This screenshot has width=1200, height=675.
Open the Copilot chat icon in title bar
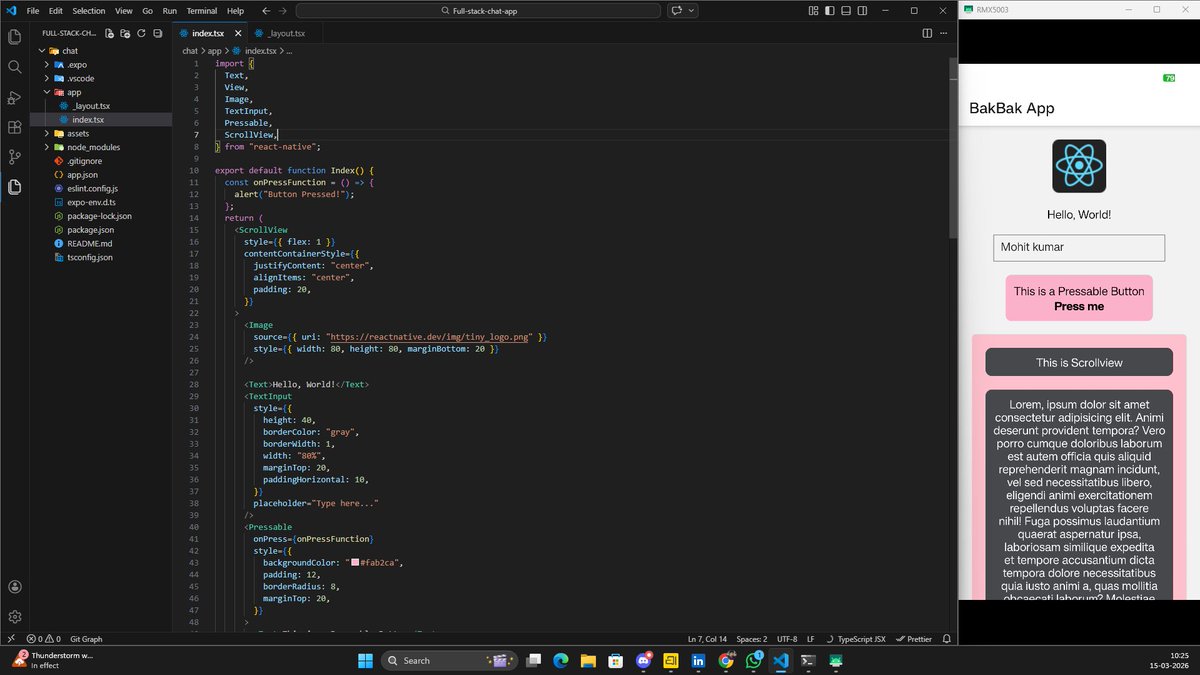[x=676, y=11]
